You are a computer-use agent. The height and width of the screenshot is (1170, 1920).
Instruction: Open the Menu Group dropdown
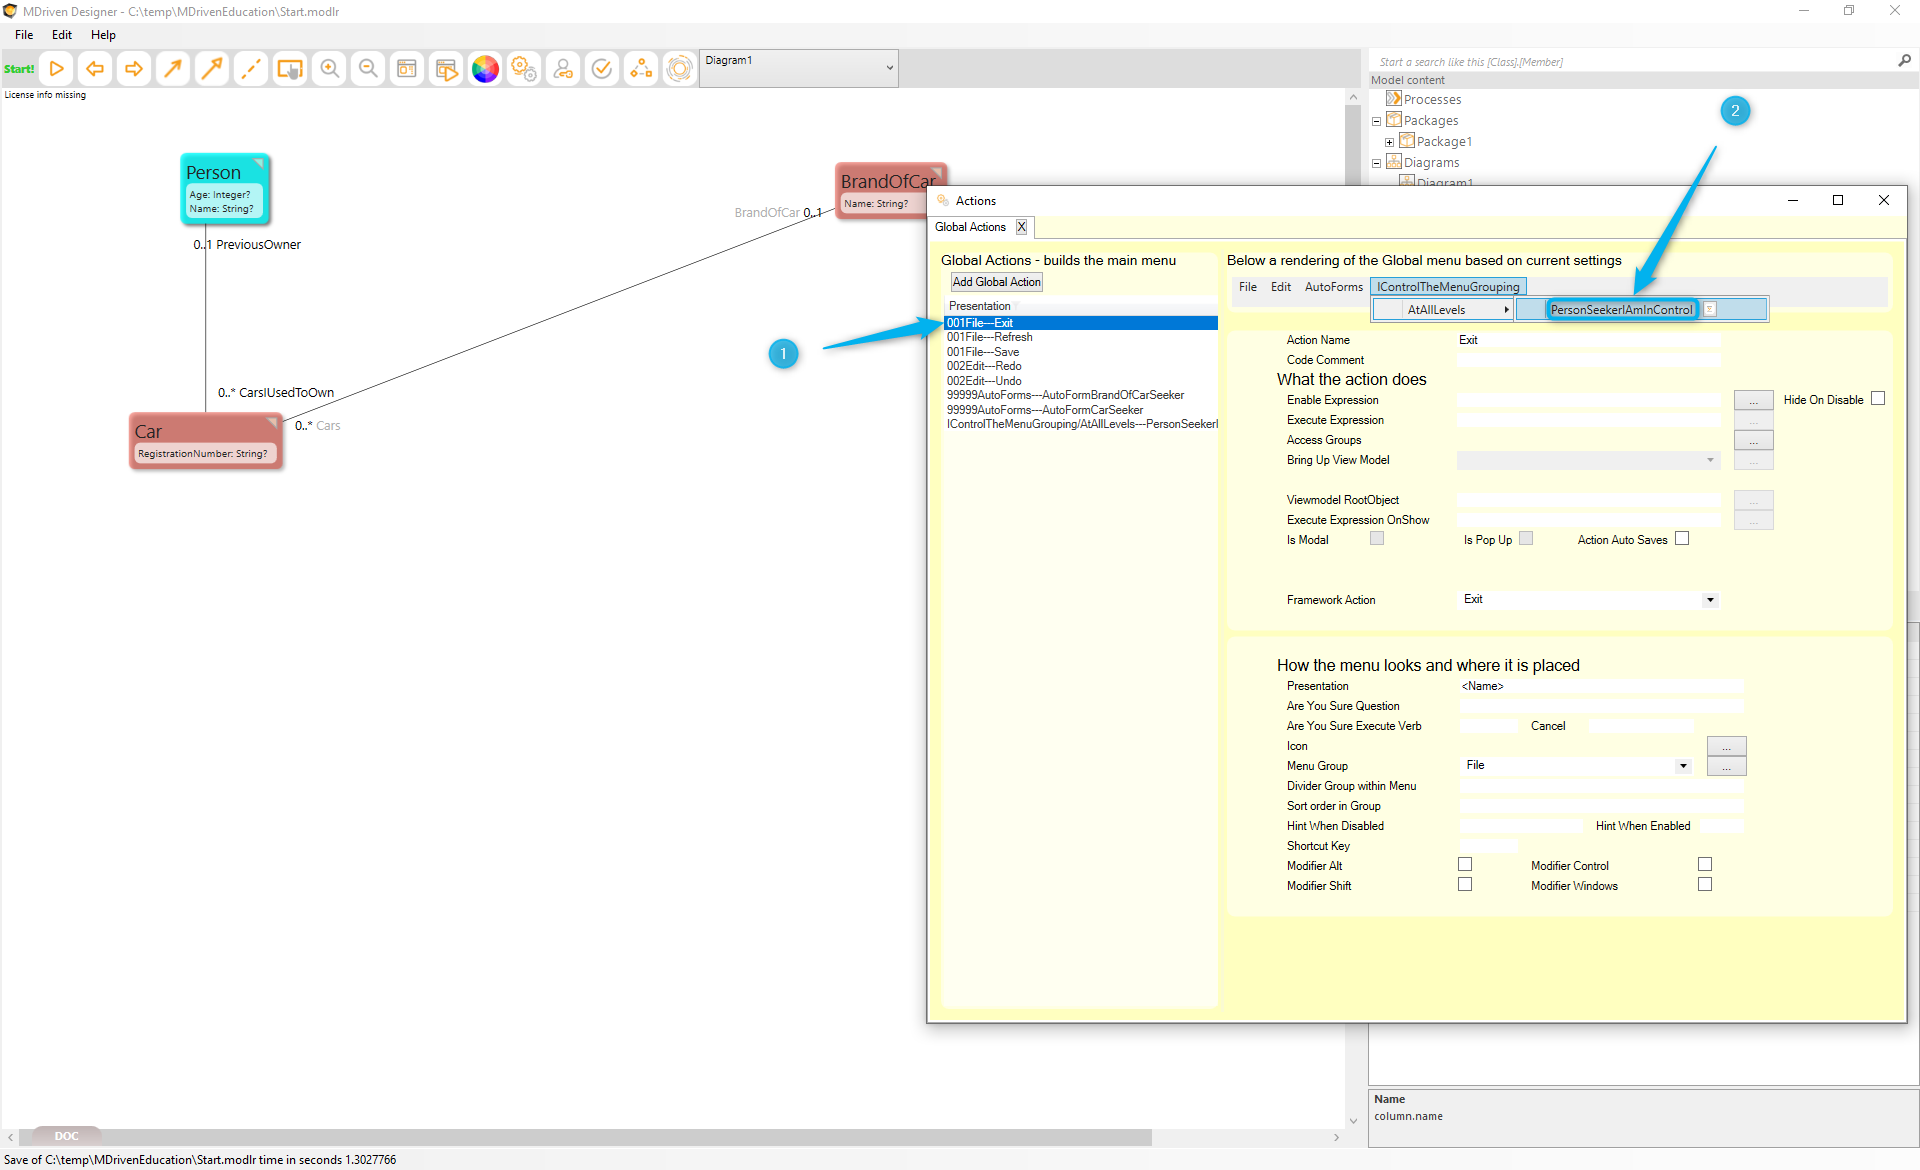tap(1683, 766)
